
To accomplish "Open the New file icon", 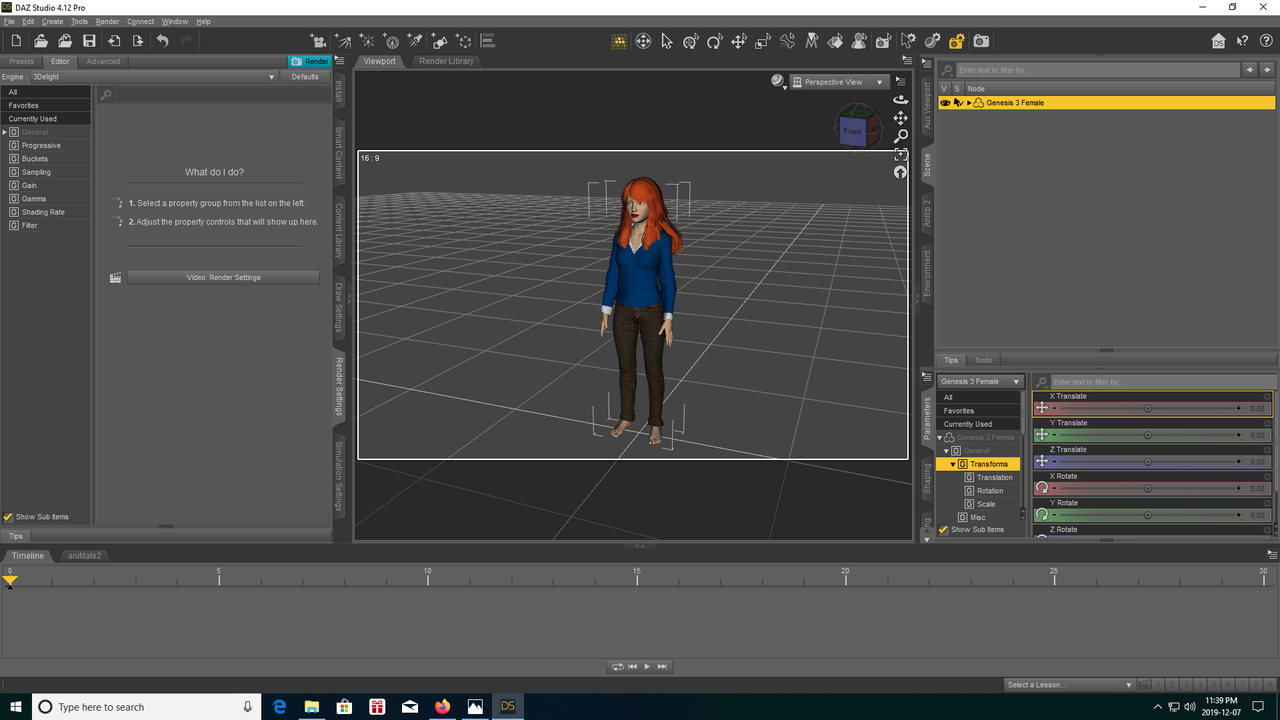I will tap(16, 41).
